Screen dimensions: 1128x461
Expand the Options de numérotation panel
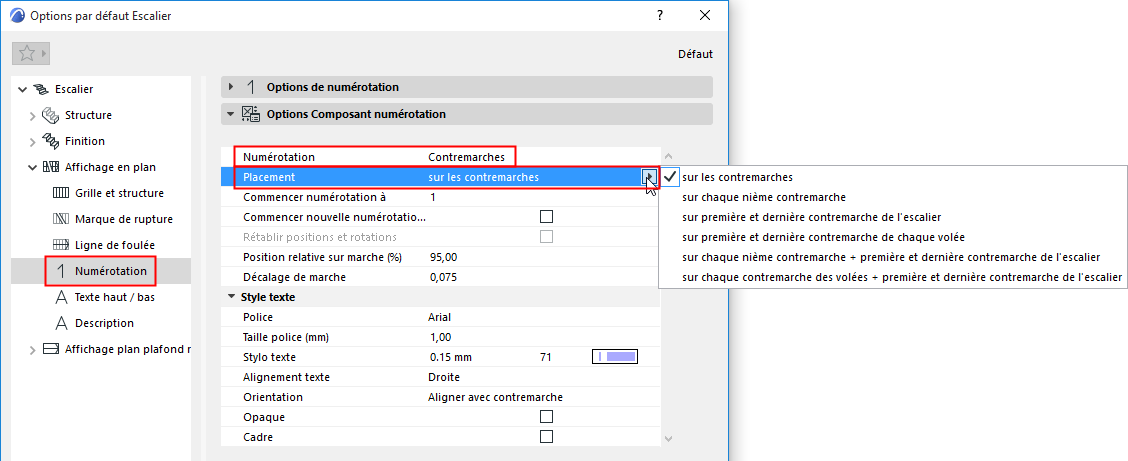(x=231, y=87)
